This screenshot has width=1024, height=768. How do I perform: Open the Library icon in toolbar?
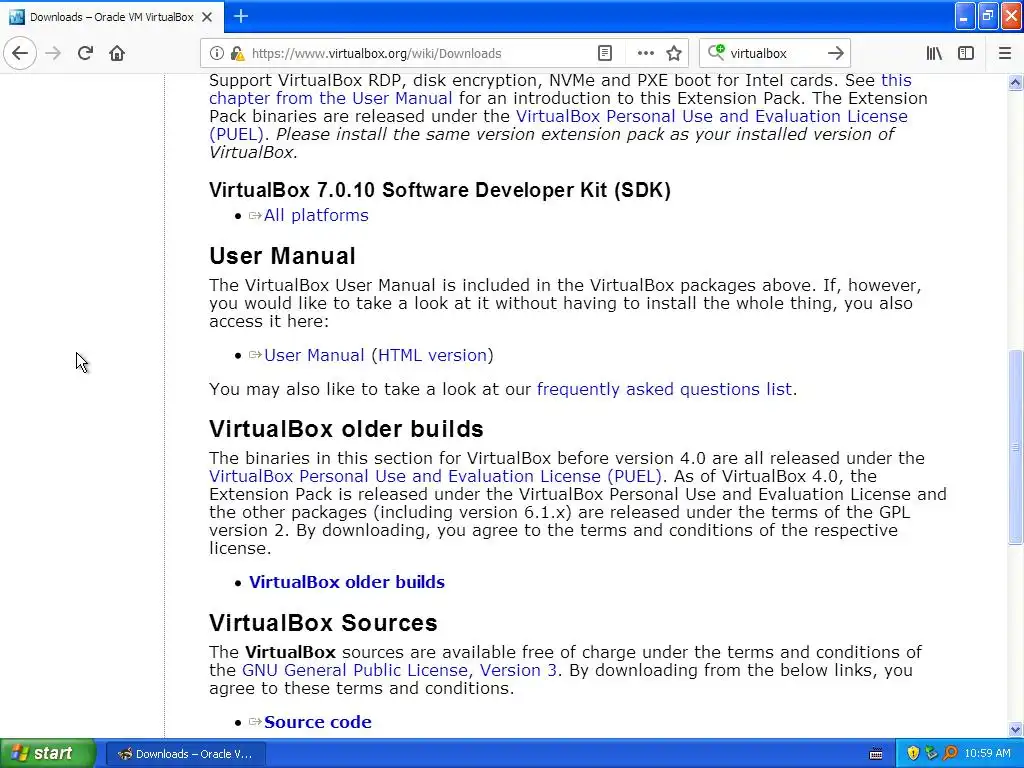(934, 54)
